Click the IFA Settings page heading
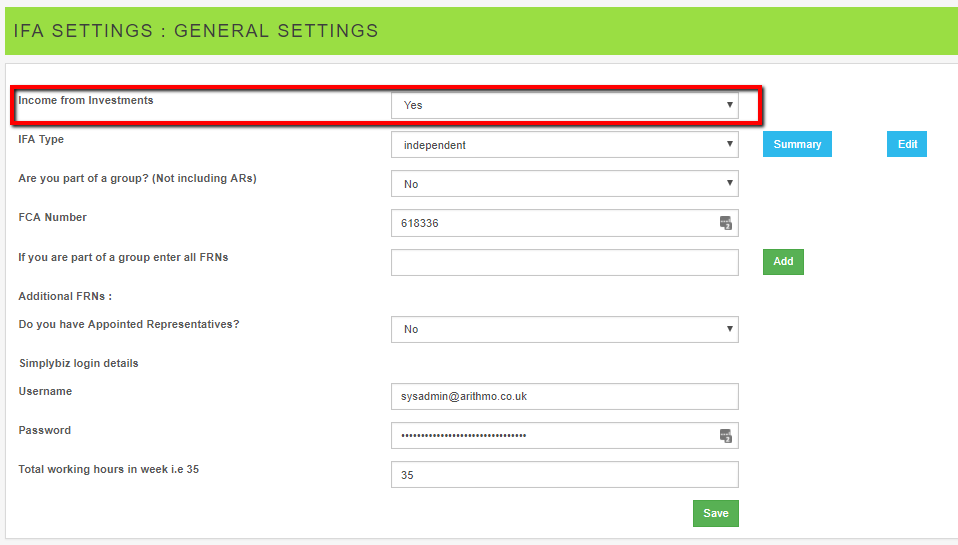The image size is (958, 545). point(196,31)
